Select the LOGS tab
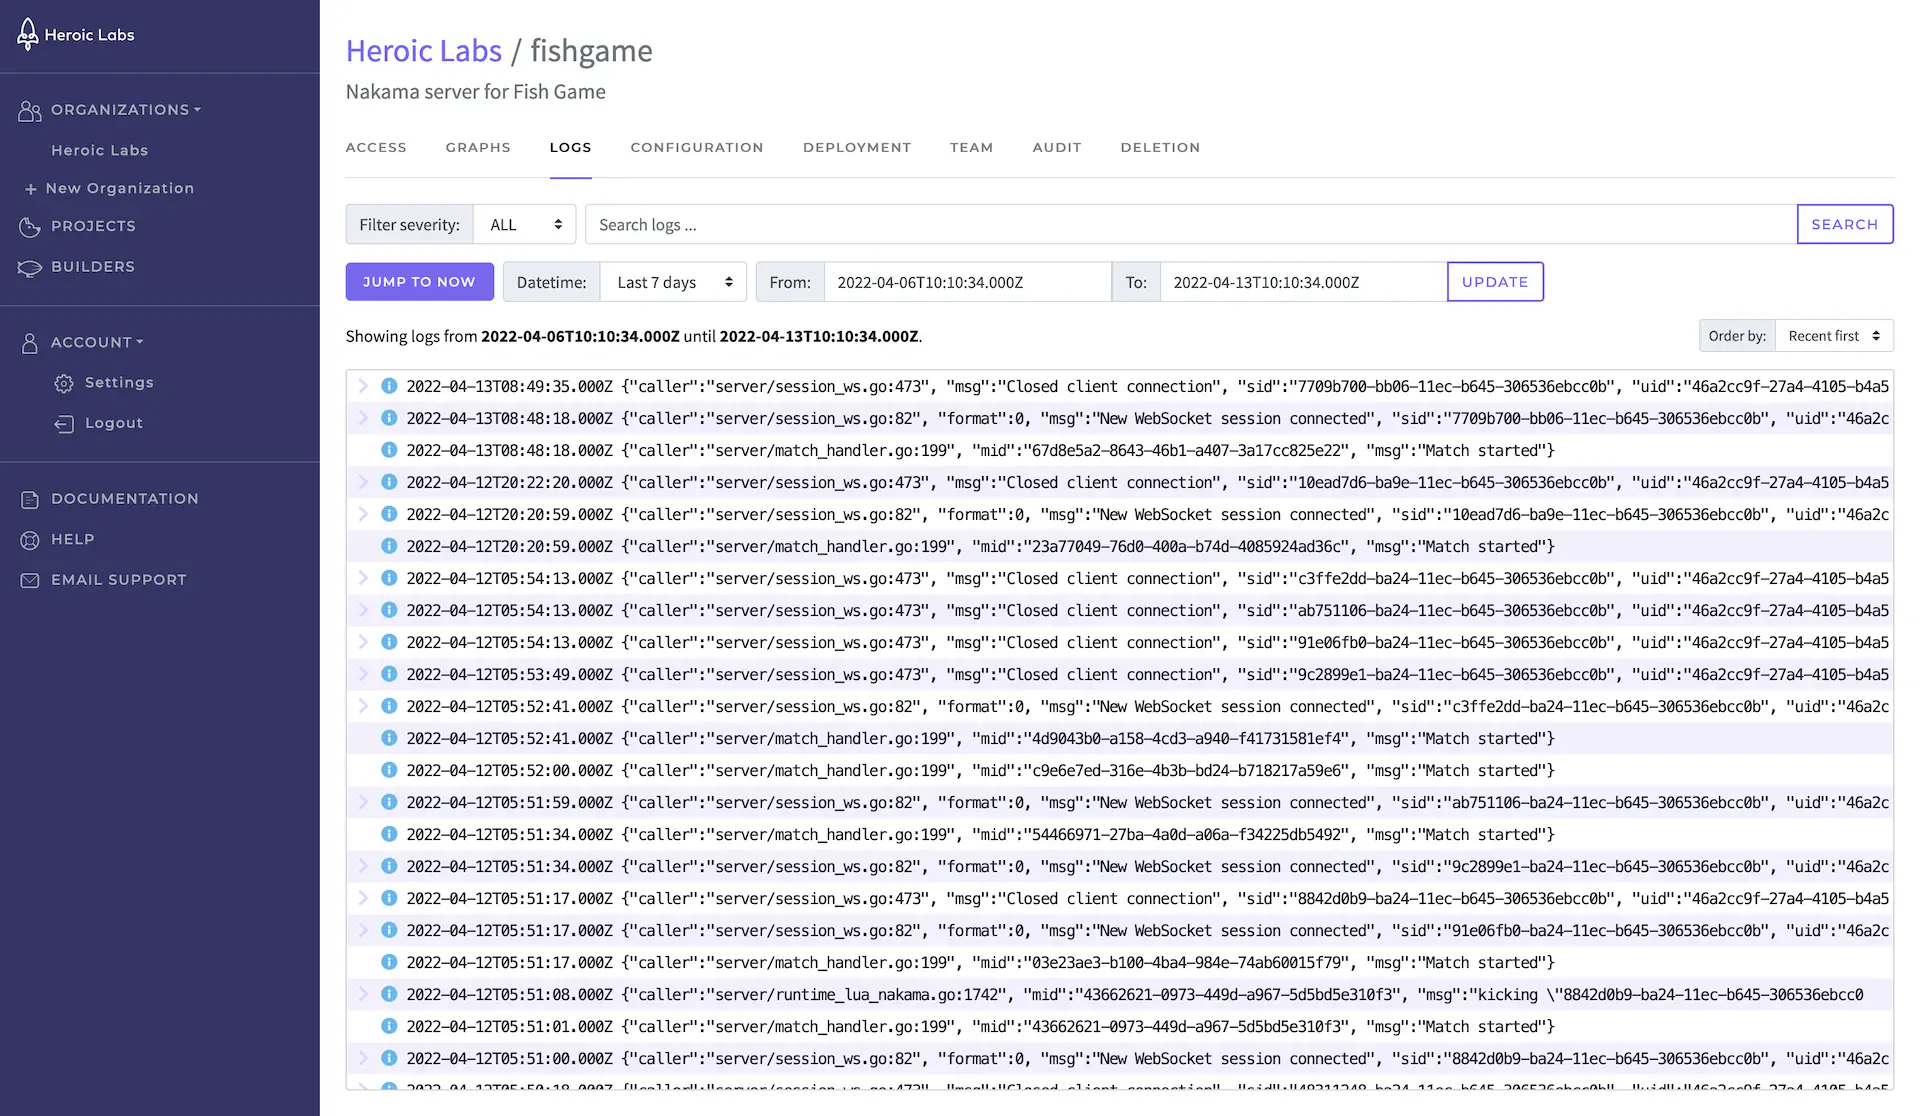 point(571,147)
